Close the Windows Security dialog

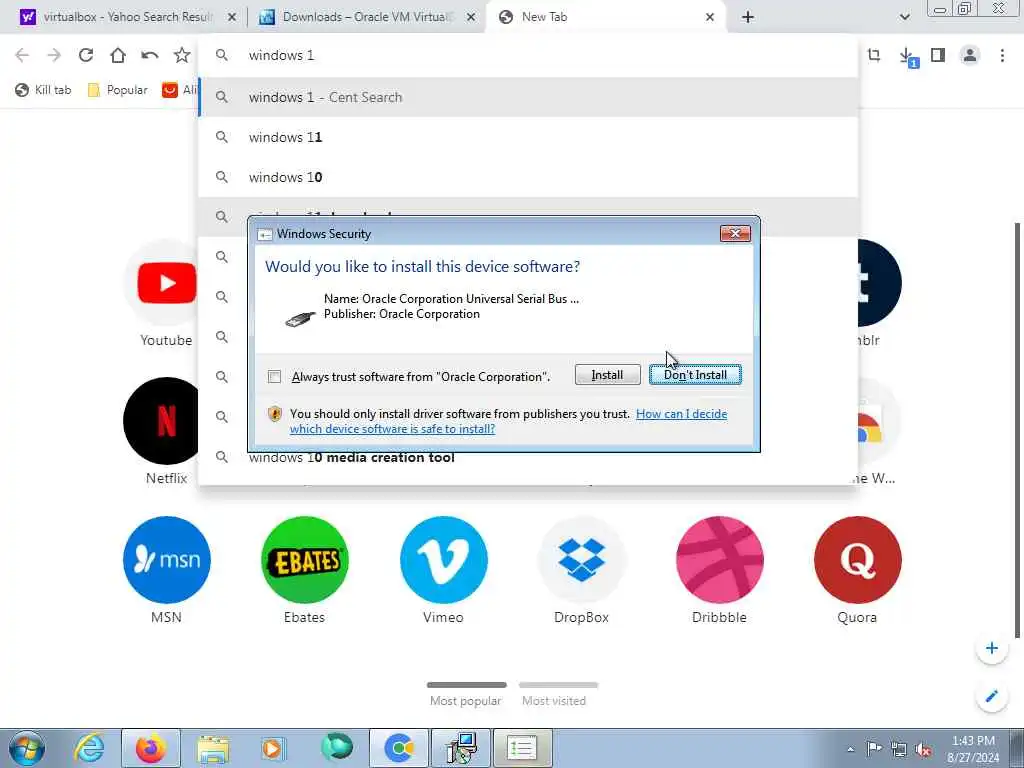(735, 234)
